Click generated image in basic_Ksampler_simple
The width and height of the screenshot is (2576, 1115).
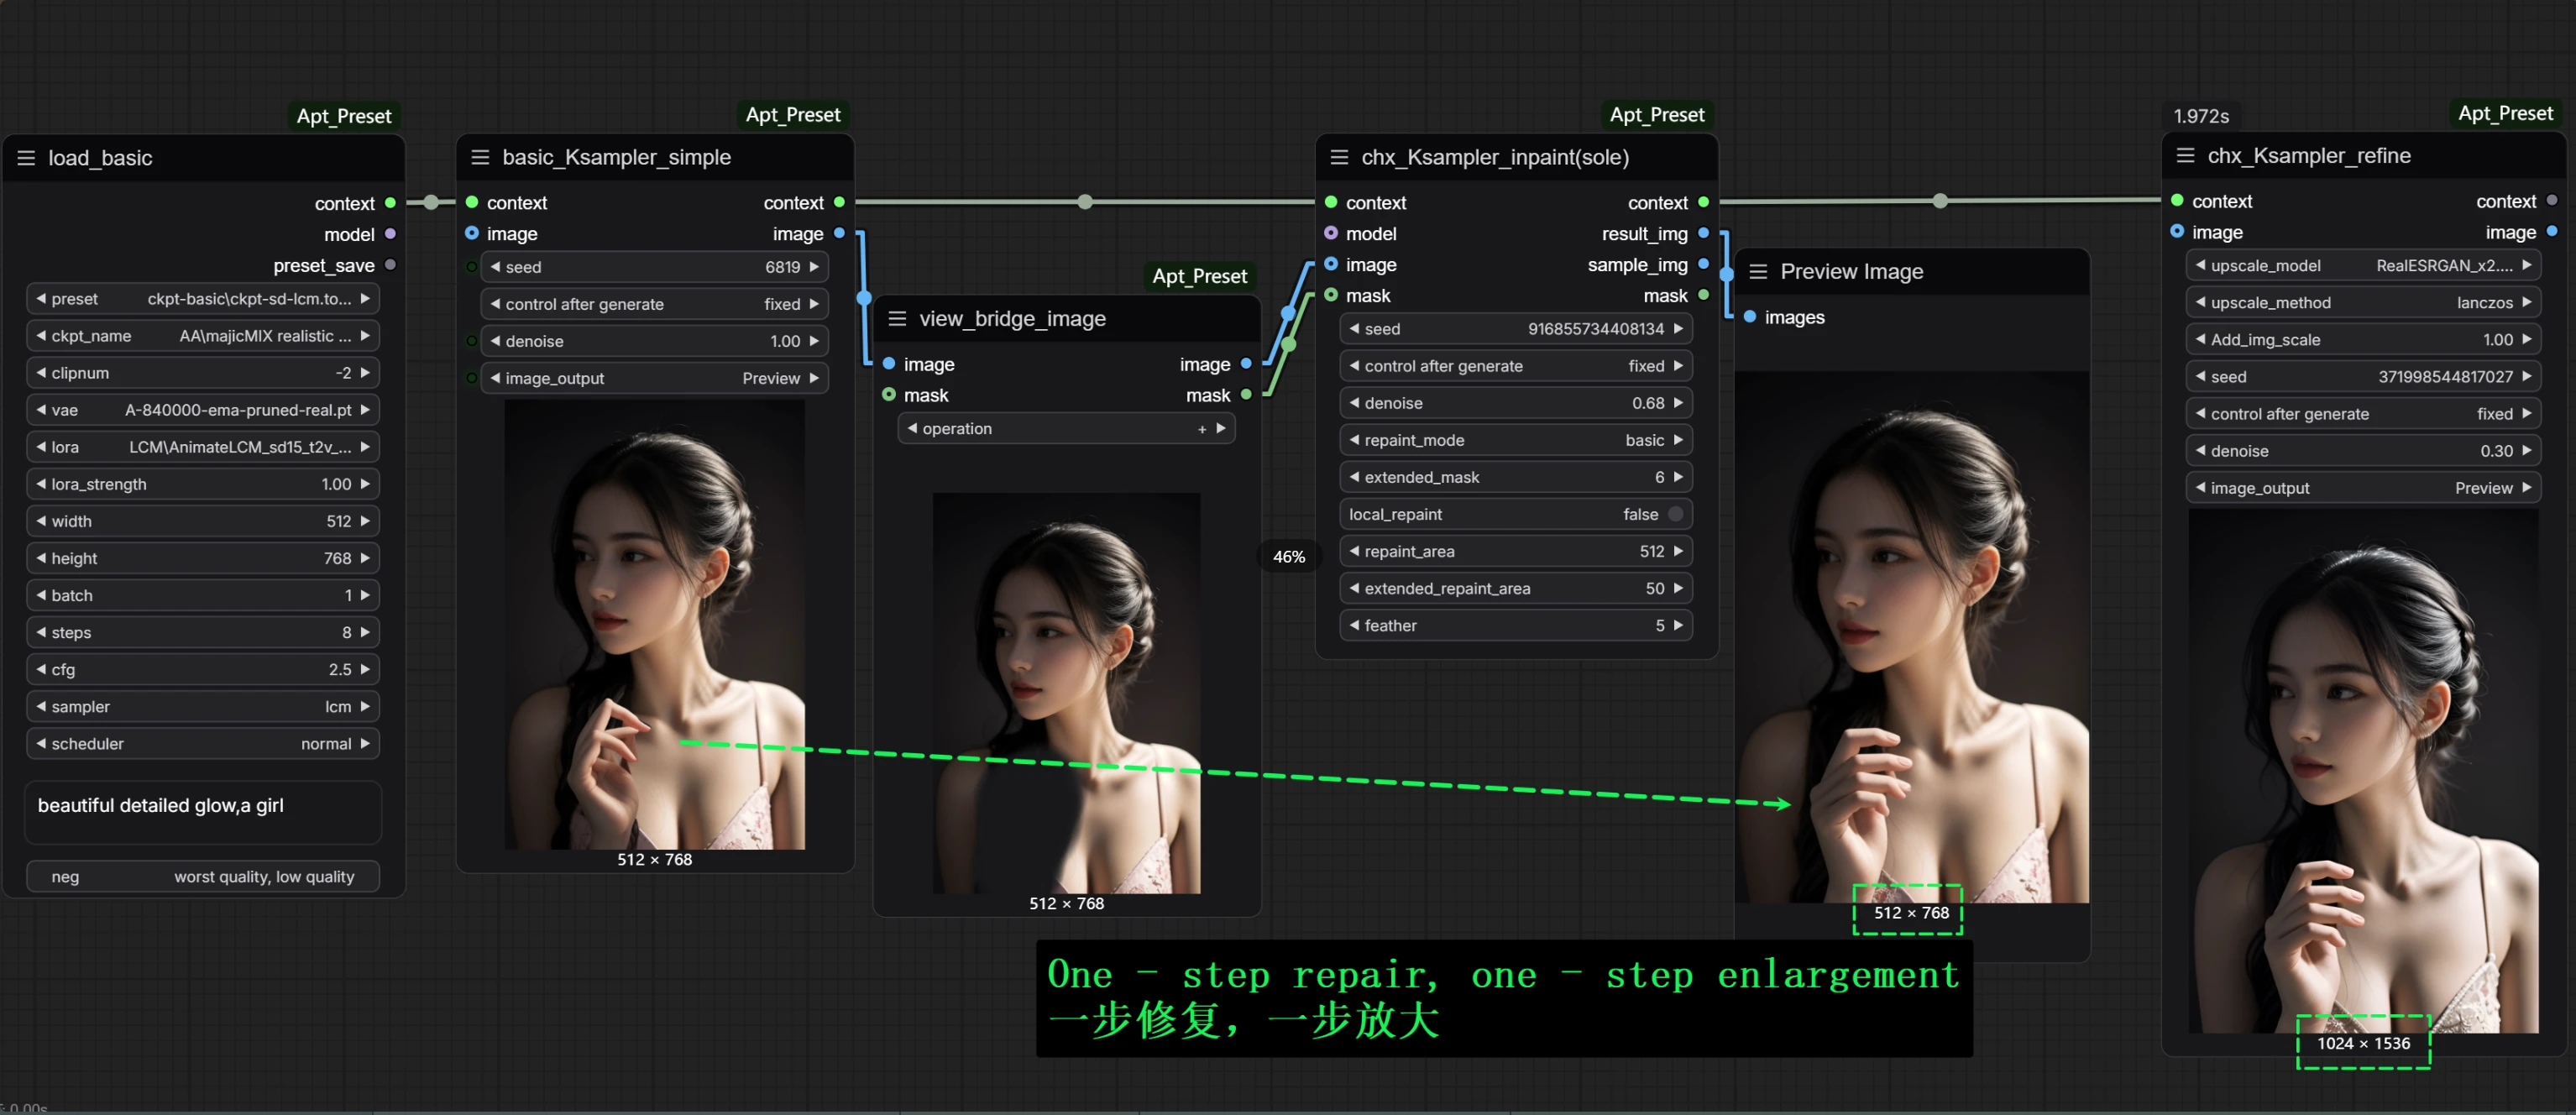click(x=655, y=625)
